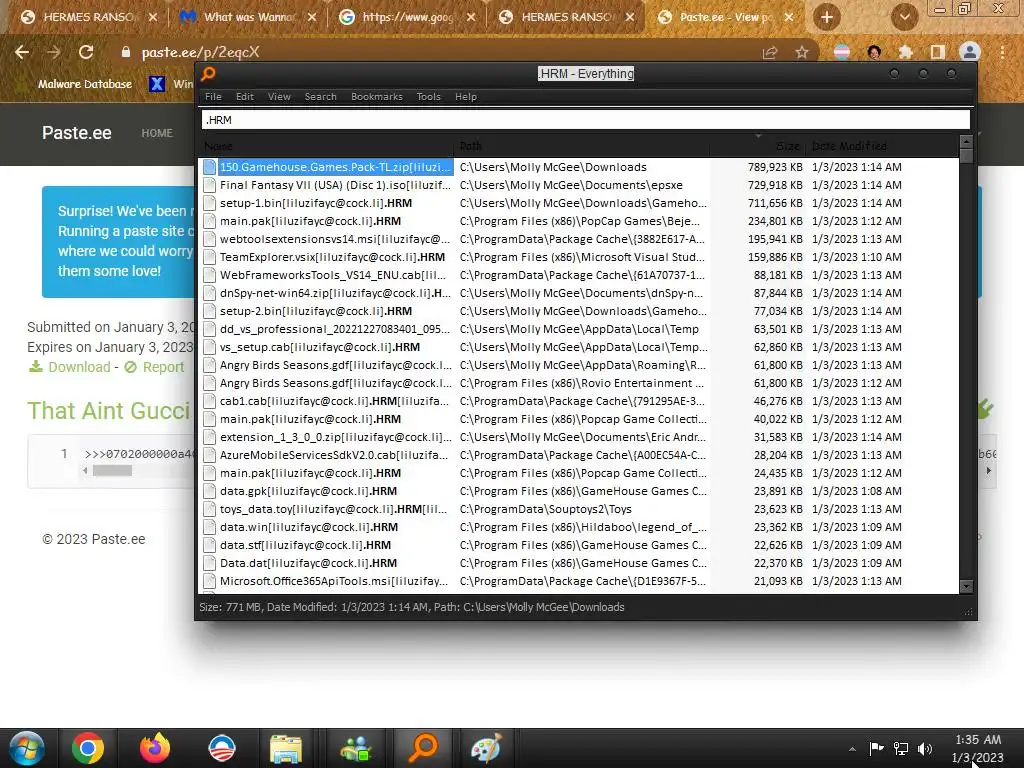Sort results by Path column header

581,146
